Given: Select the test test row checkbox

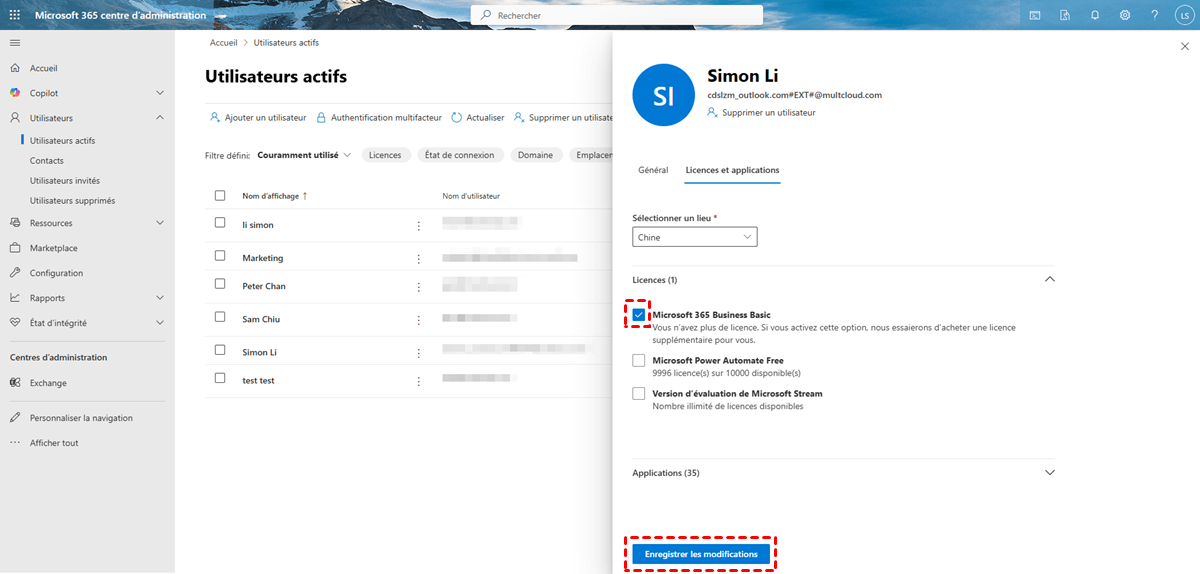Looking at the screenshot, I should click(x=220, y=378).
